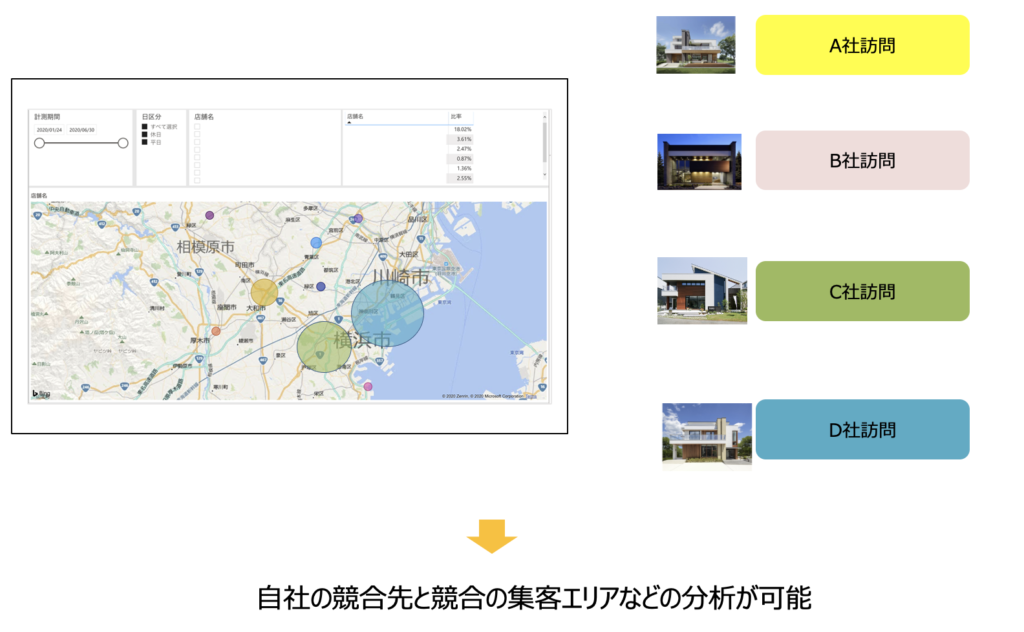Click the pink marker at map bottom

(x=368, y=386)
